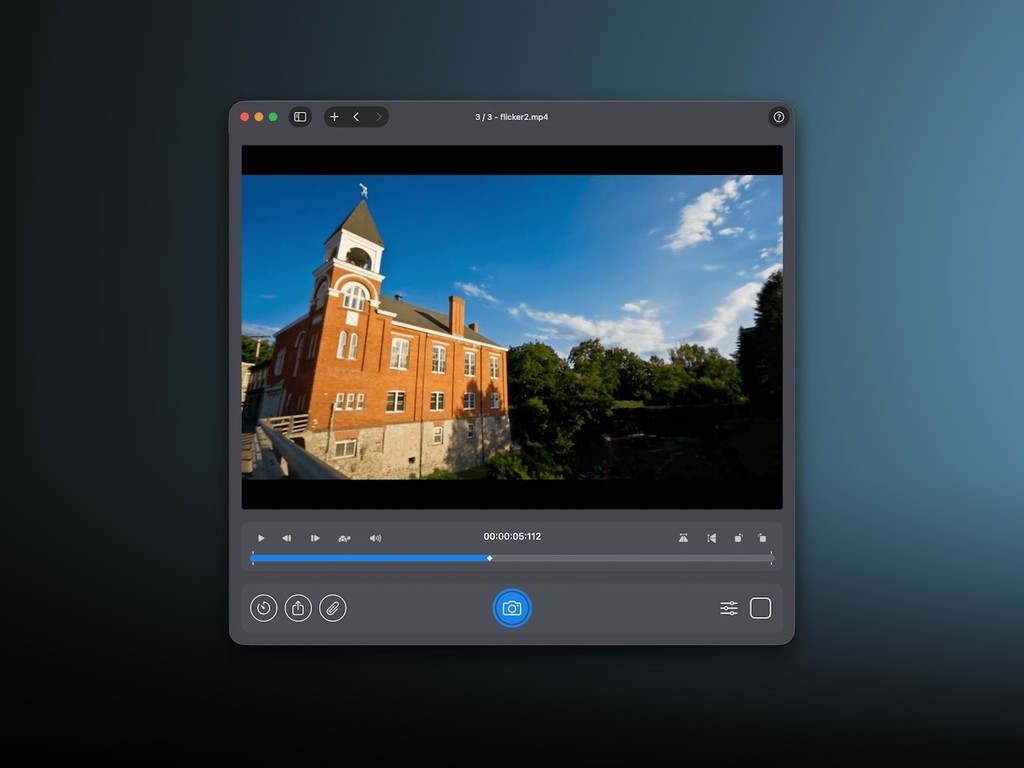This screenshot has height=768, width=1024.
Task: Click the rotate clockwise icon
Action: [x=738, y=538]
